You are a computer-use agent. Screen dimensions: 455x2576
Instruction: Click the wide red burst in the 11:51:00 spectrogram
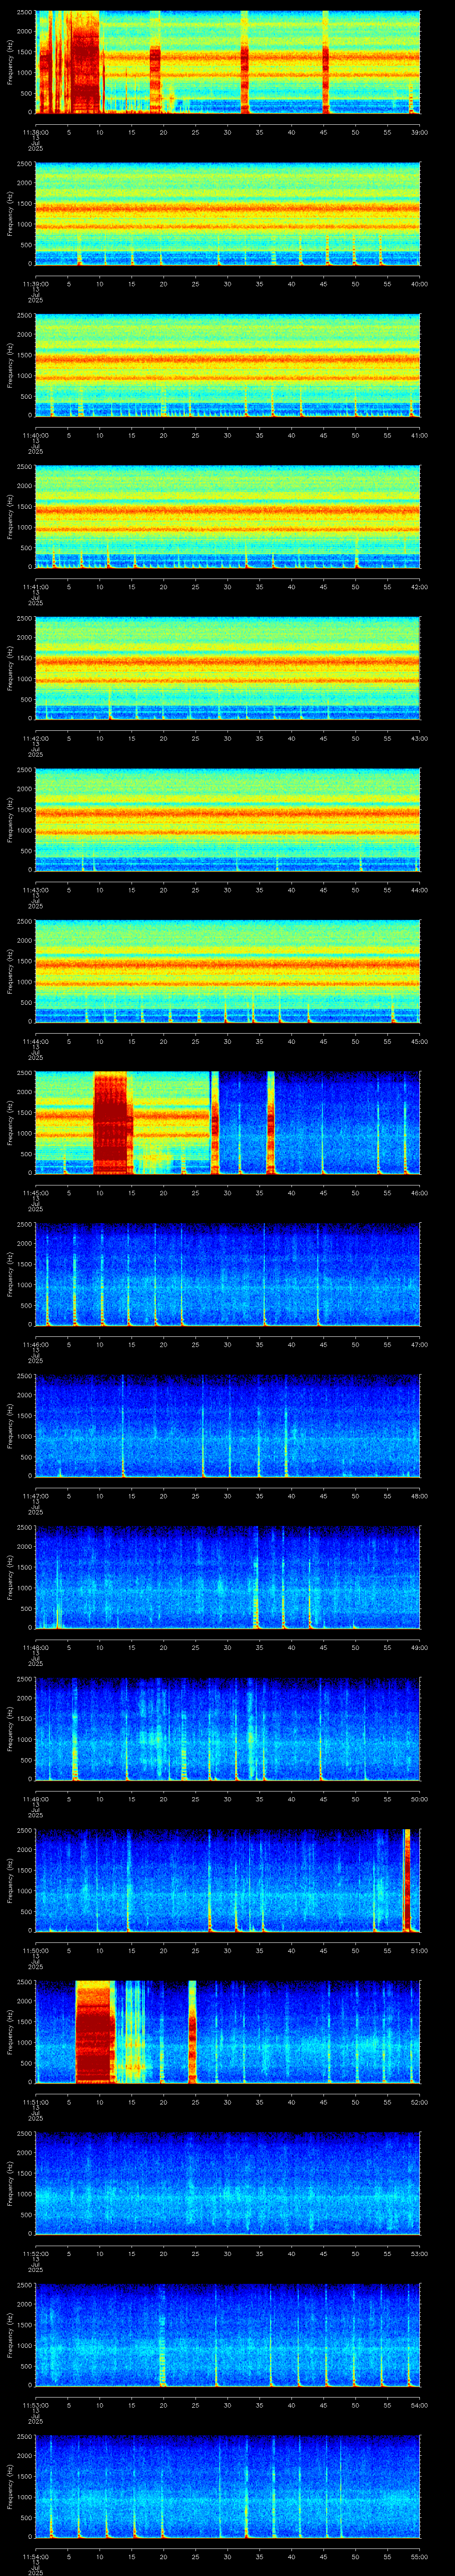pyautogui.click(x=94, y=2032)
